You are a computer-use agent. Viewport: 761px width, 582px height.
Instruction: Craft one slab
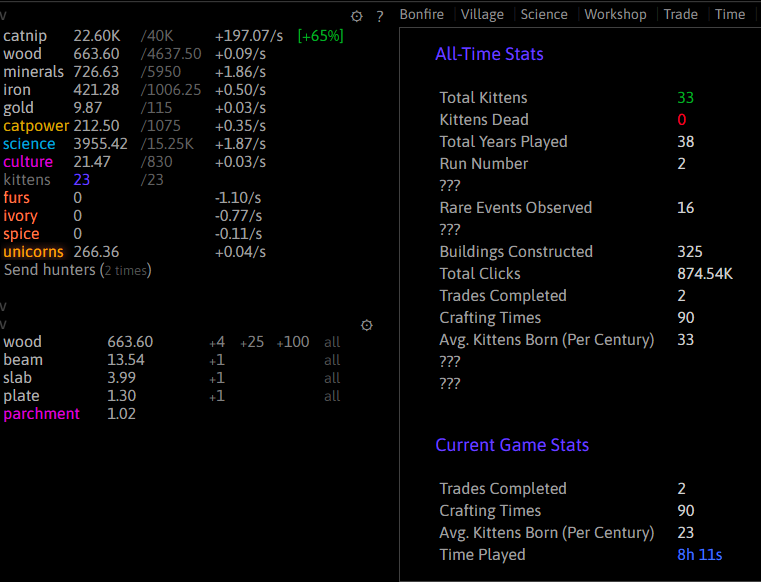217,378
